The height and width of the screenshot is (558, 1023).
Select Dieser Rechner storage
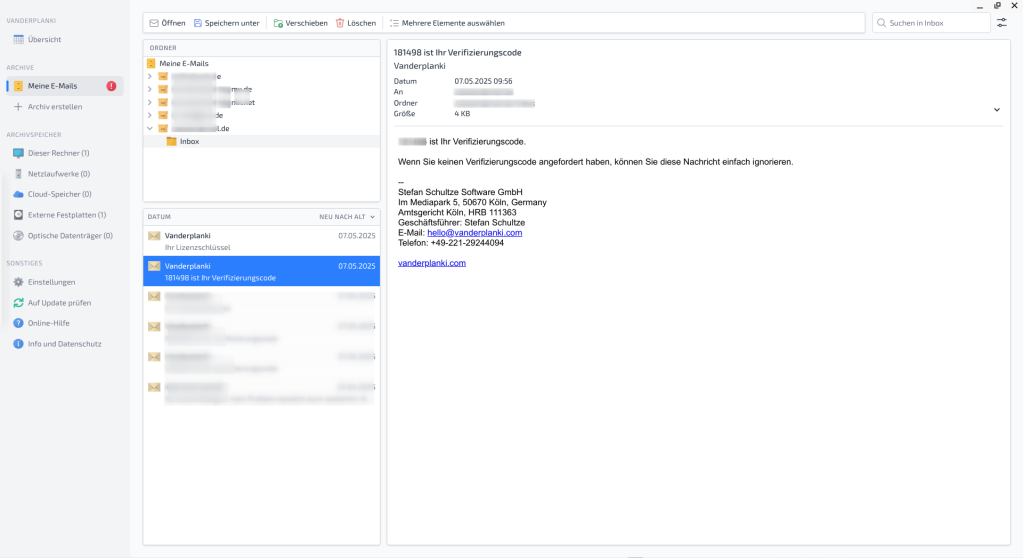pos(58,153)
